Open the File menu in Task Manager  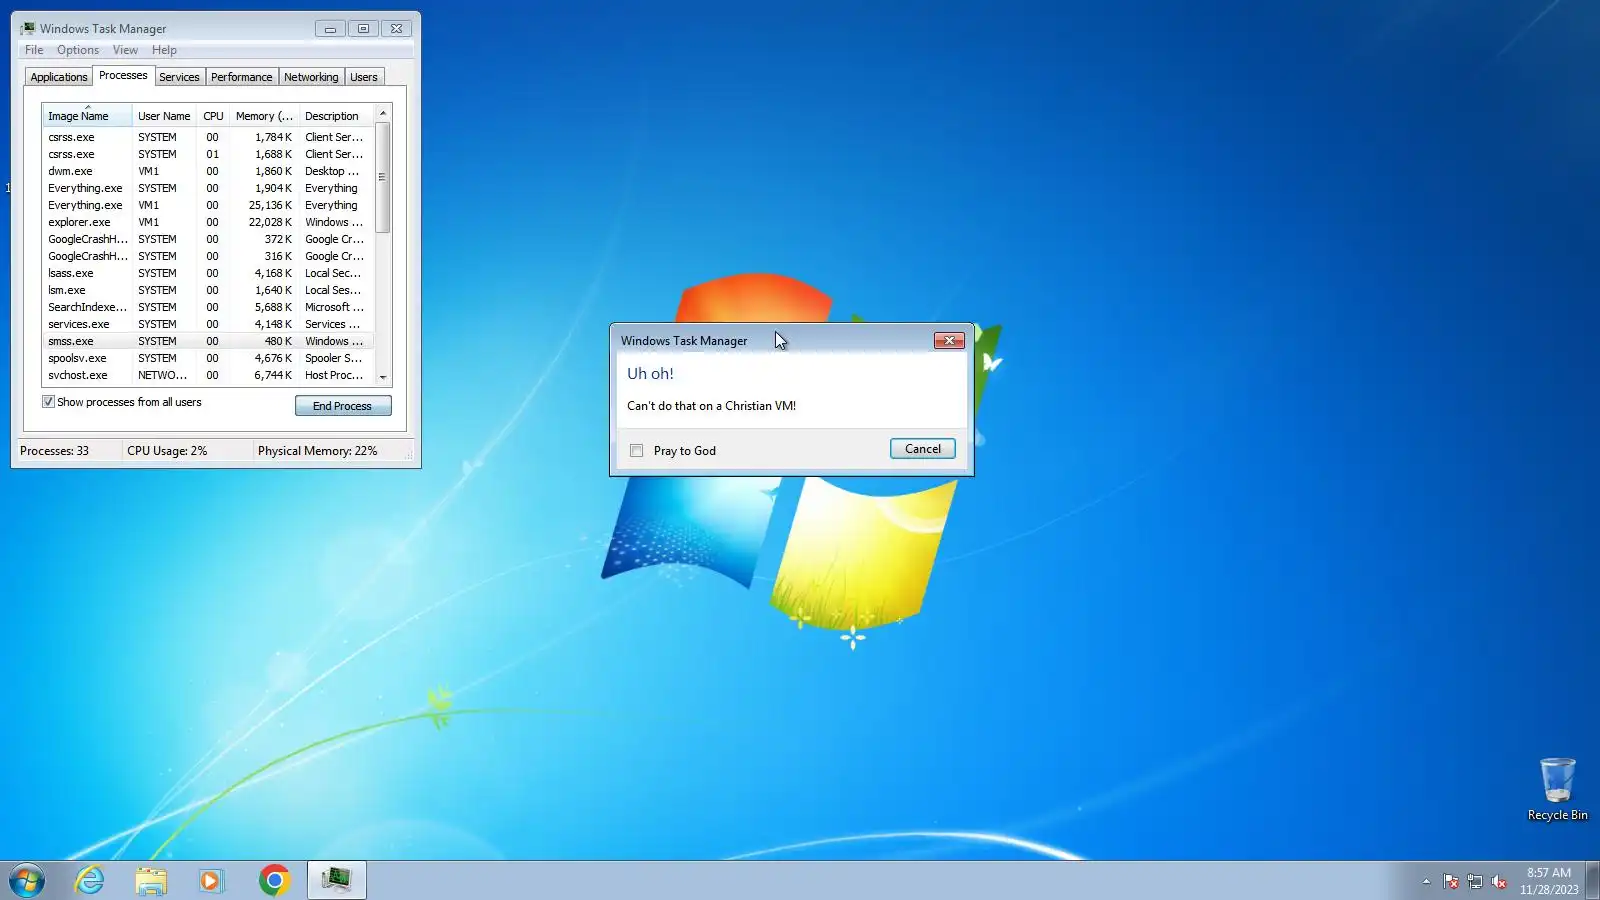[34, 50]
